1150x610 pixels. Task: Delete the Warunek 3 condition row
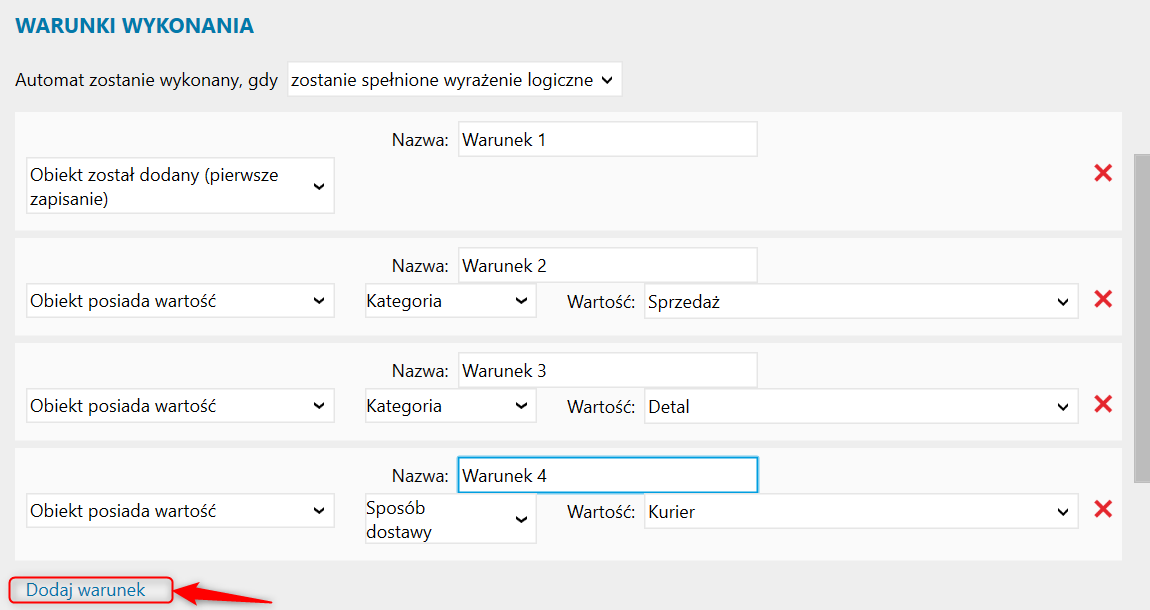tap(1103, 404)
